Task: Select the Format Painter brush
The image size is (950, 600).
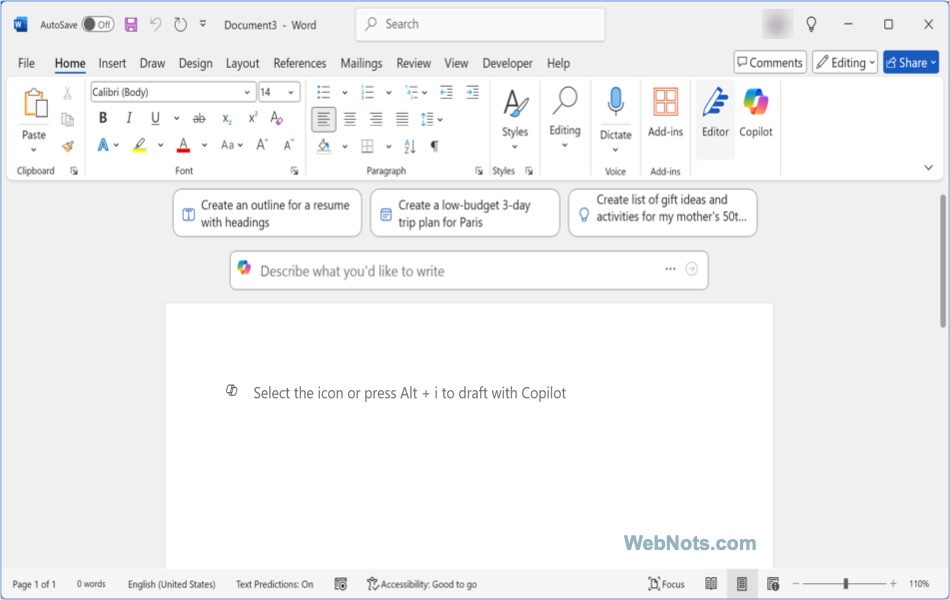Action: pyautogui.click(x=68, y=146)
